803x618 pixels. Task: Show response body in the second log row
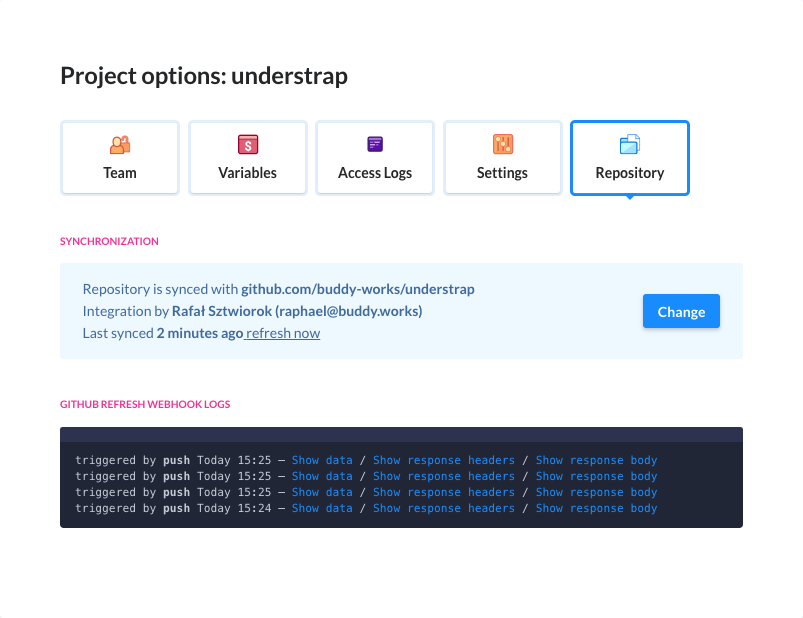coord(596,476)
